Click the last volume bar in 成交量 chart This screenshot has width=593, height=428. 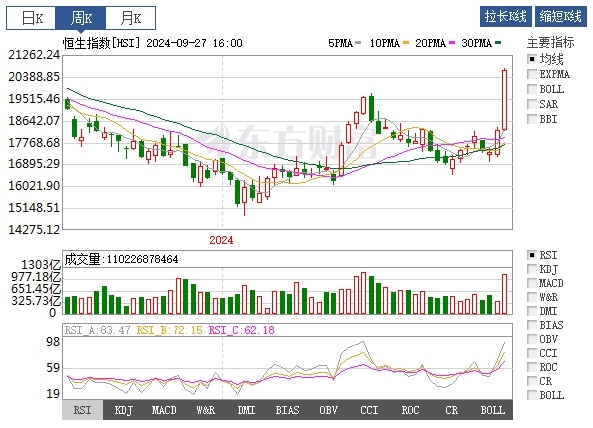pos(505,294)
